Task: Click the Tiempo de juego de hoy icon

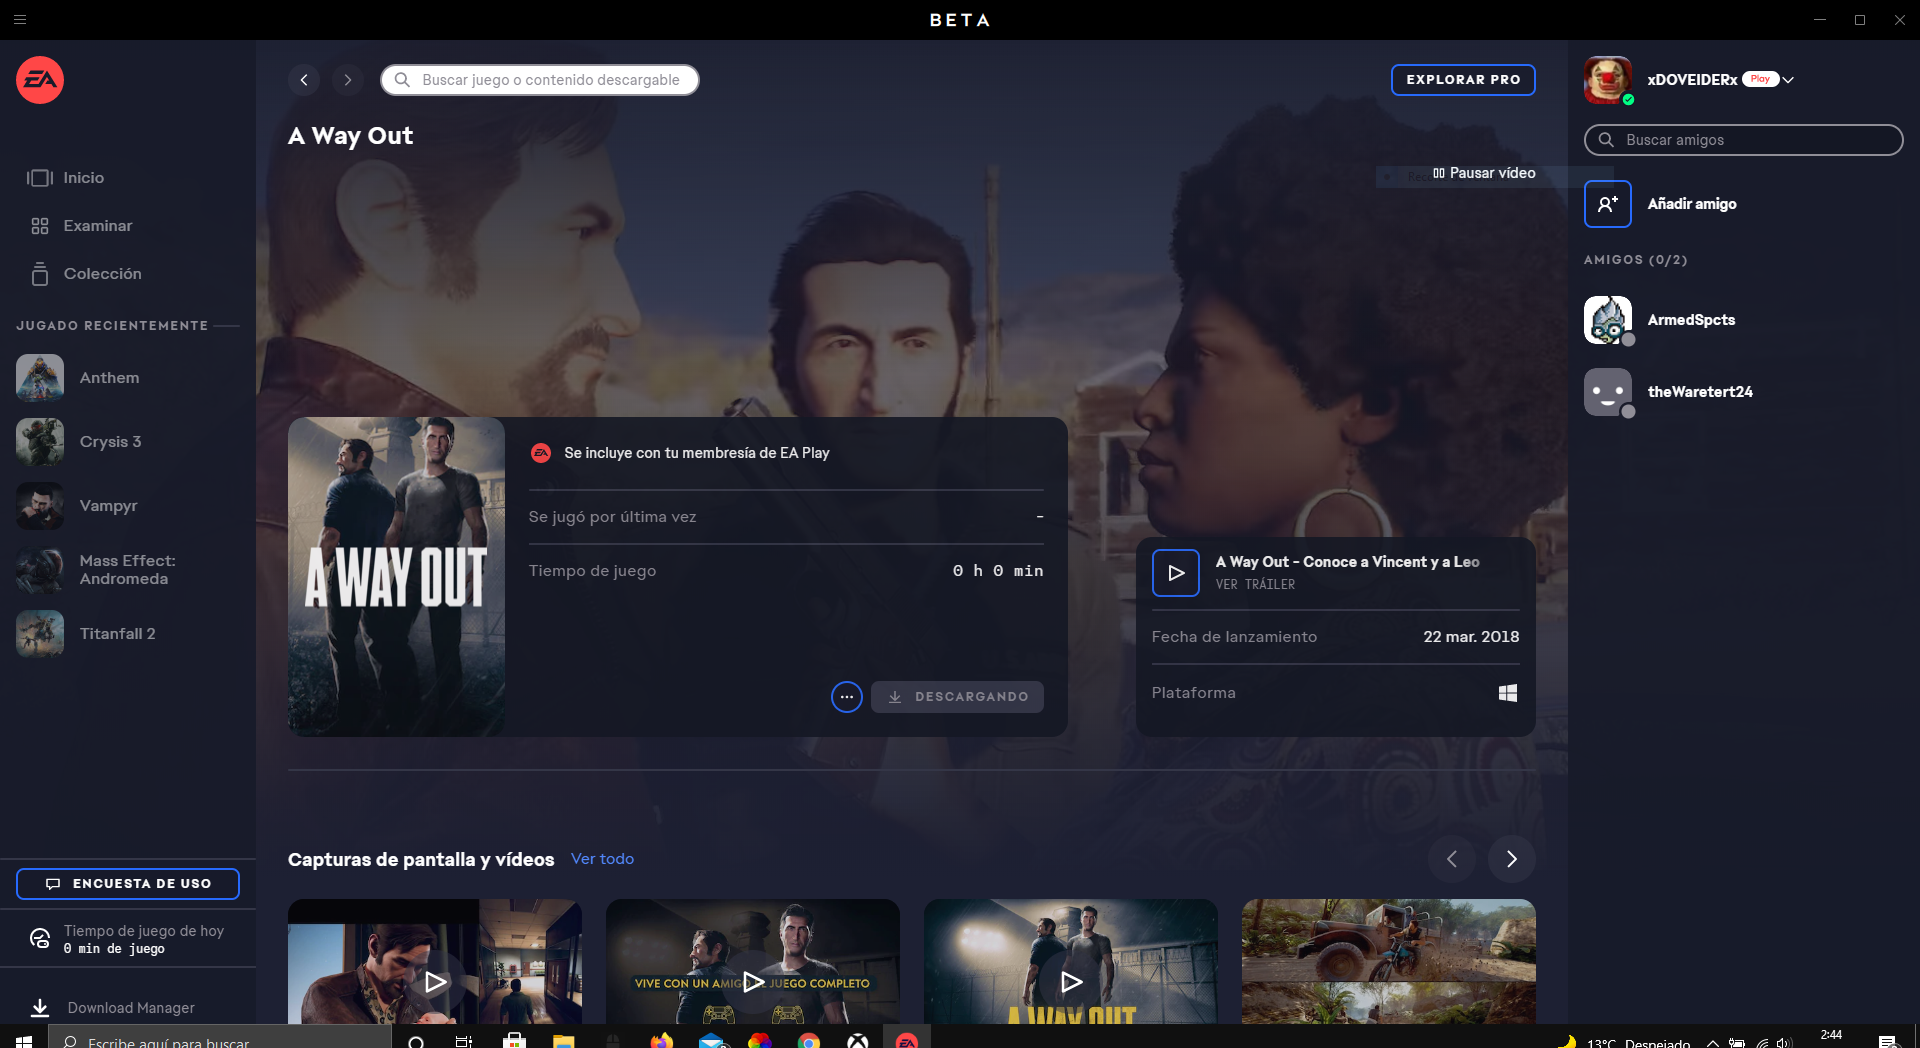Action: coord(40,938)
